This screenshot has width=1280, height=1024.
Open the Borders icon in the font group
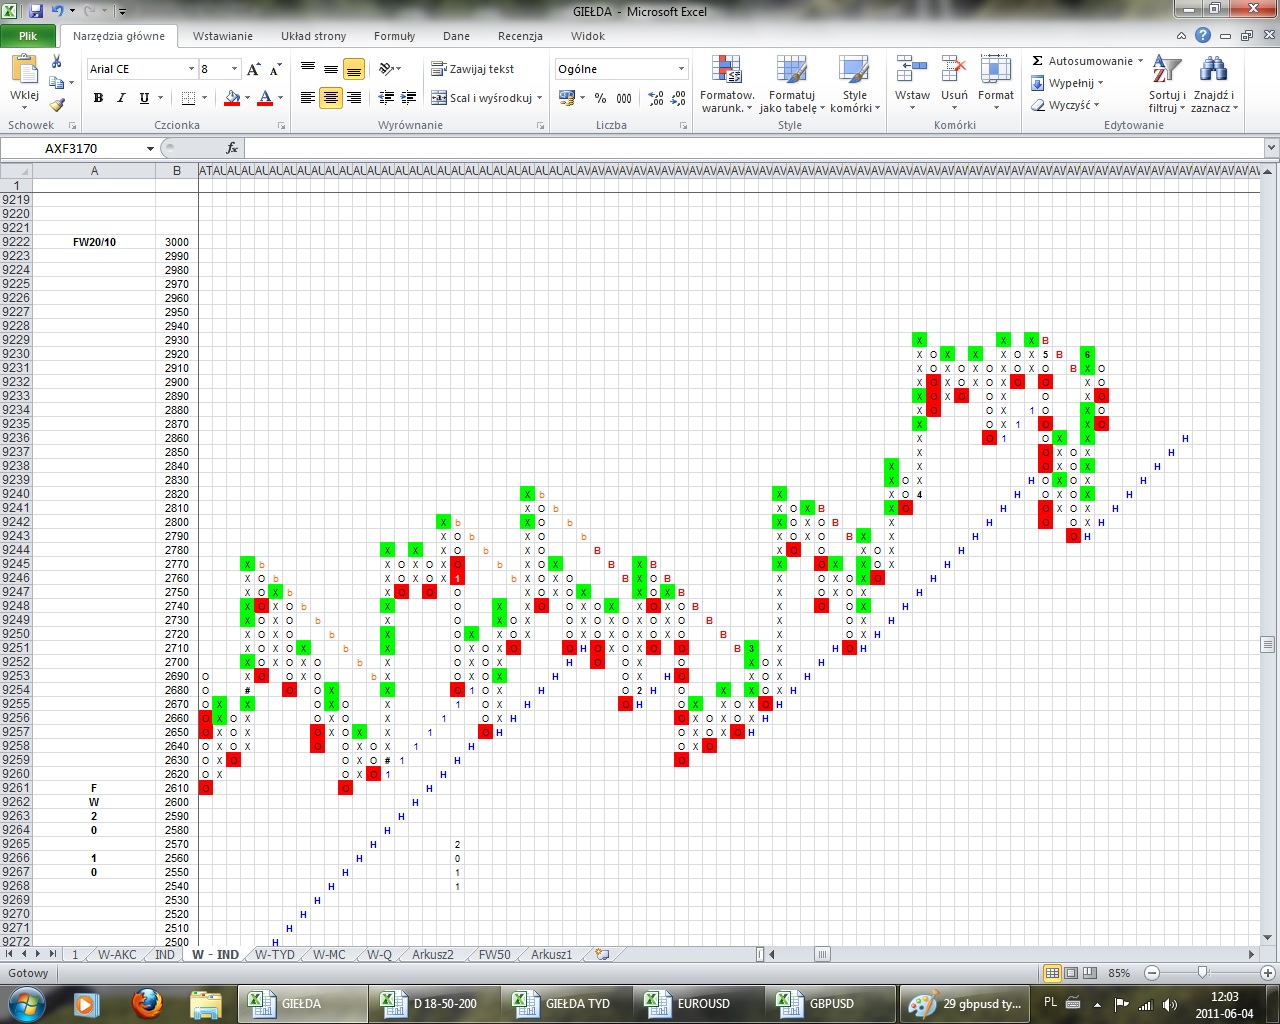click(x=188, y=98)
